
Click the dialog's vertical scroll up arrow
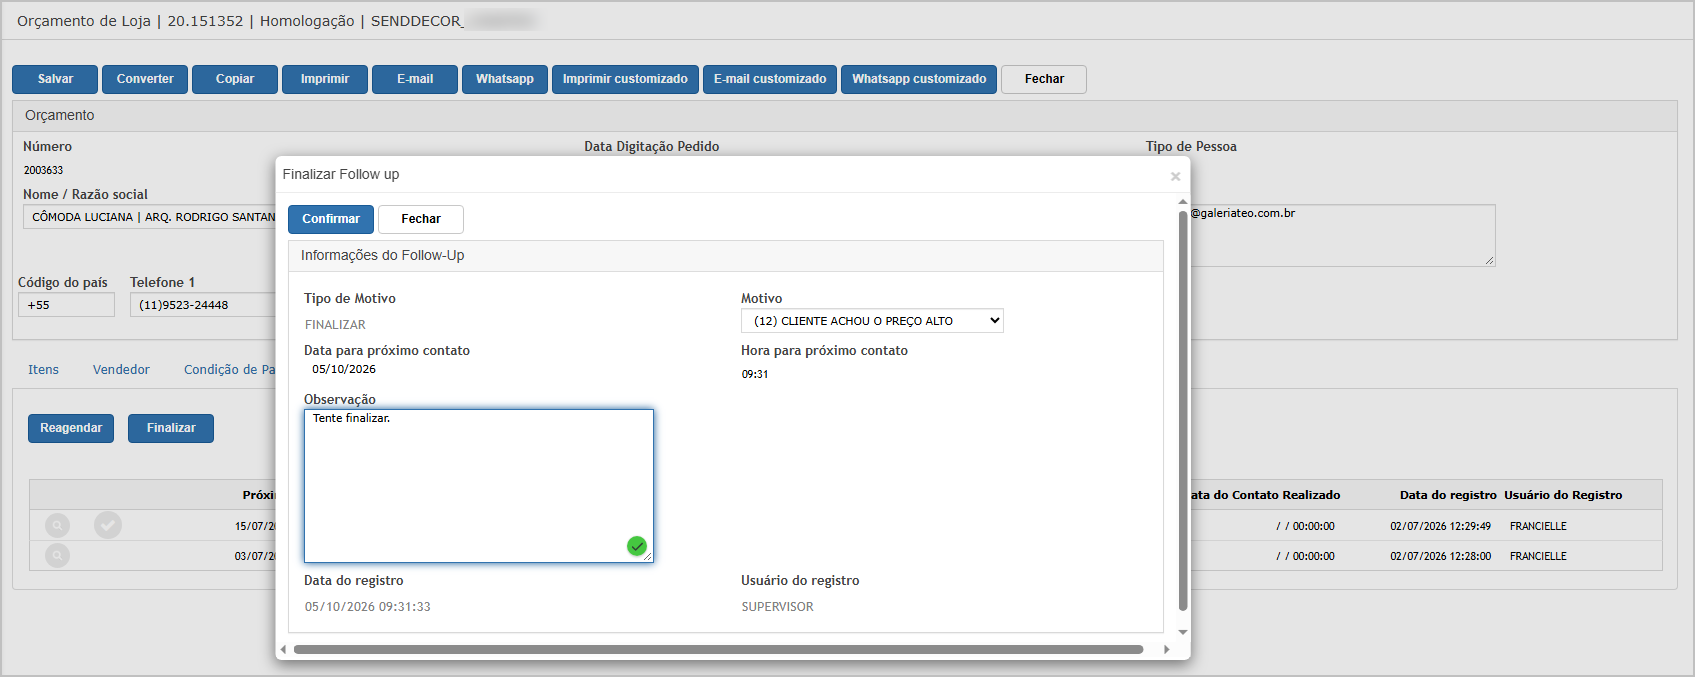click(x=1183, y=202)
